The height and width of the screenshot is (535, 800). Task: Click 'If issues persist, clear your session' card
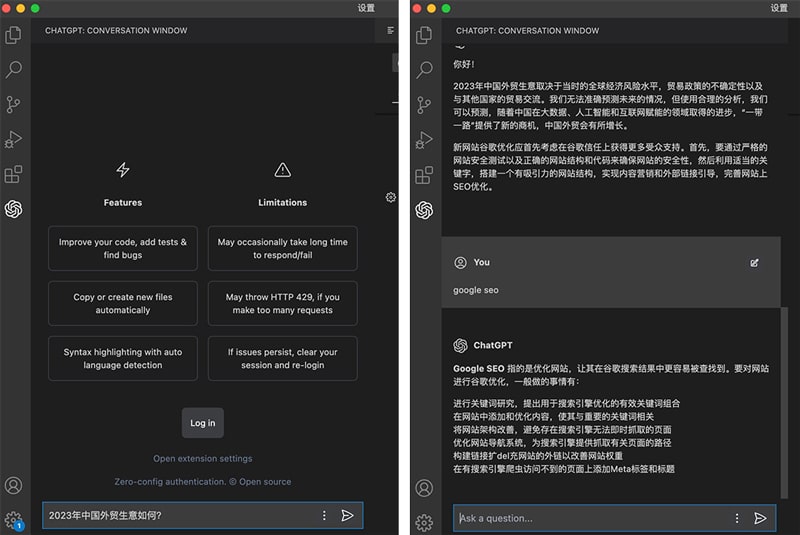(x=283, y=359)
